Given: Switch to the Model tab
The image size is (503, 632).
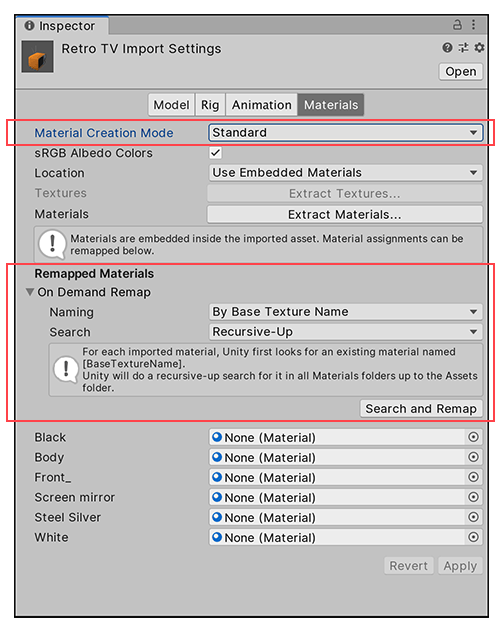Looking at the screenshot, I should point(171,105).
